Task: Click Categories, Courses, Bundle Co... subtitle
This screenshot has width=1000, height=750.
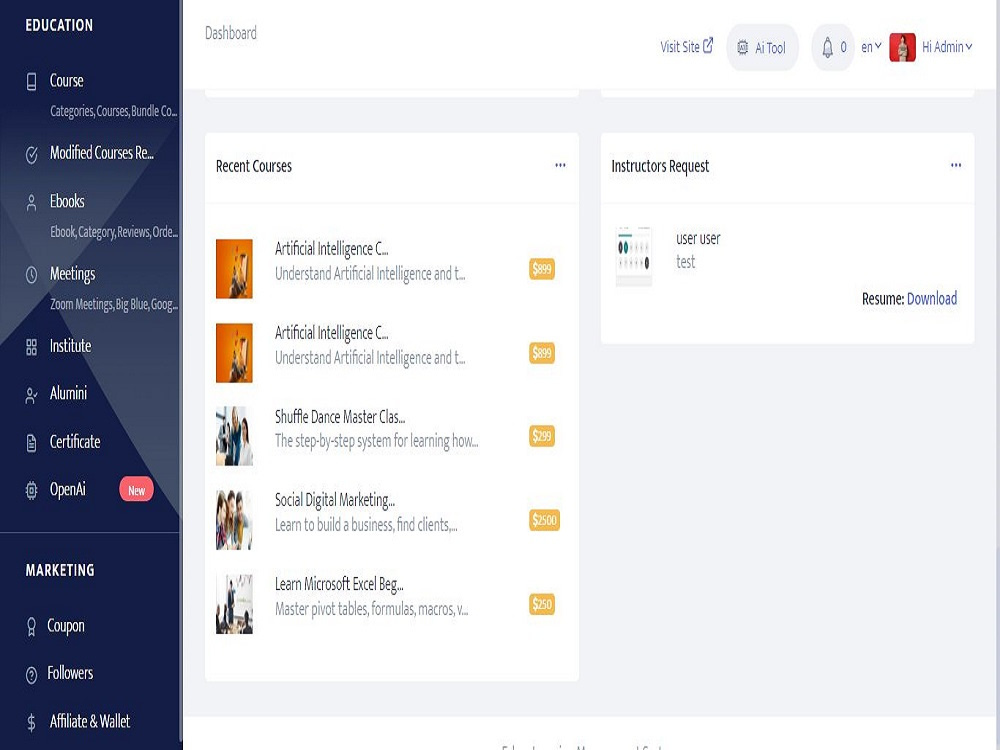Action: pos(114,111)
